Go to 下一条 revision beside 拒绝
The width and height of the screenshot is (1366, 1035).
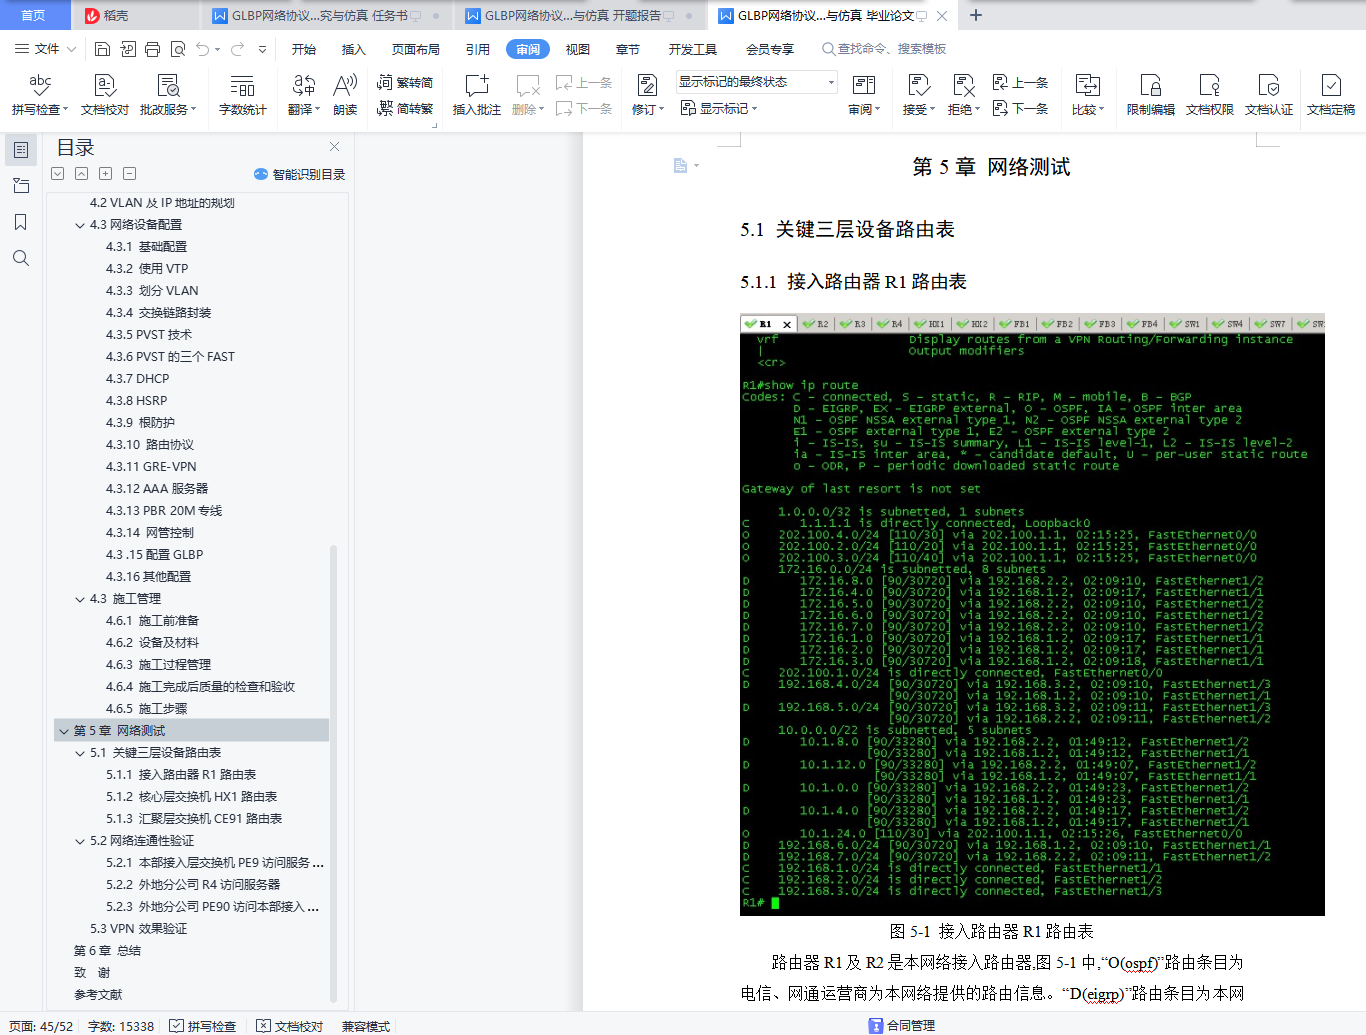pyautogui.click(x=1020, y=108)
